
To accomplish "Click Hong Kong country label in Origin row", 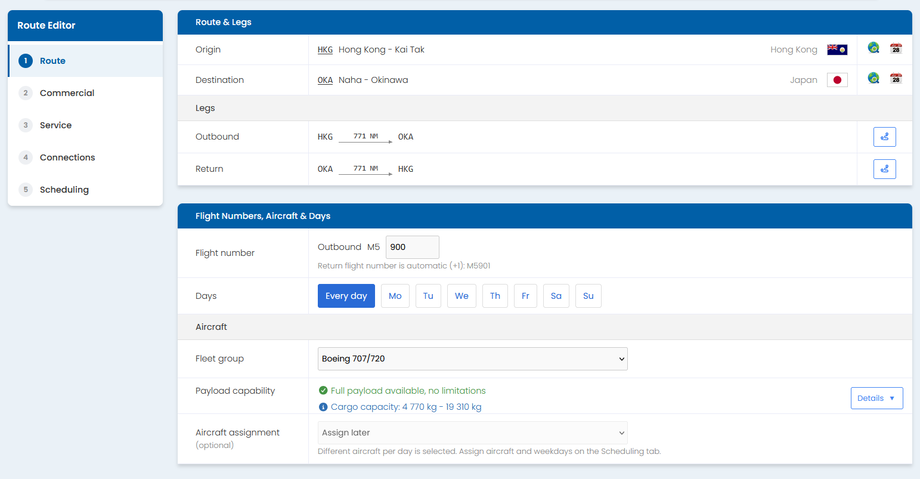I will click(793, 50).
